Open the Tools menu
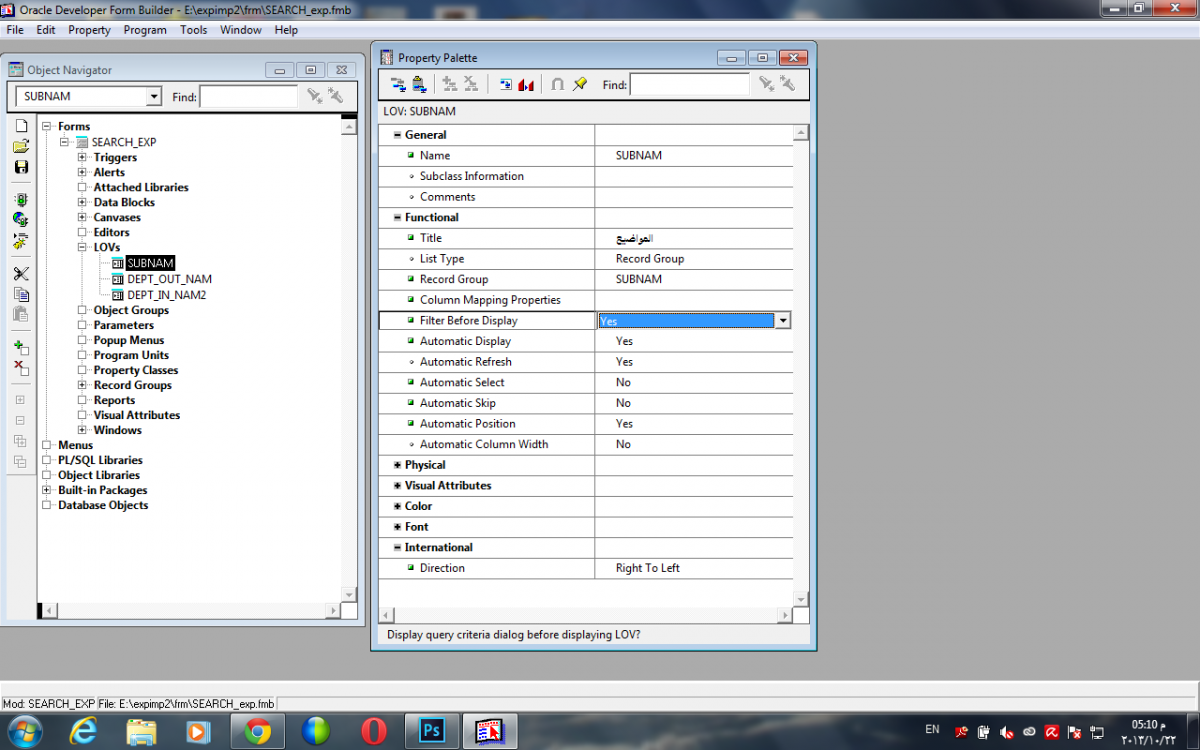Image resolution: width=1200 pixels, height=750 pixels. [x=193, y=30]
